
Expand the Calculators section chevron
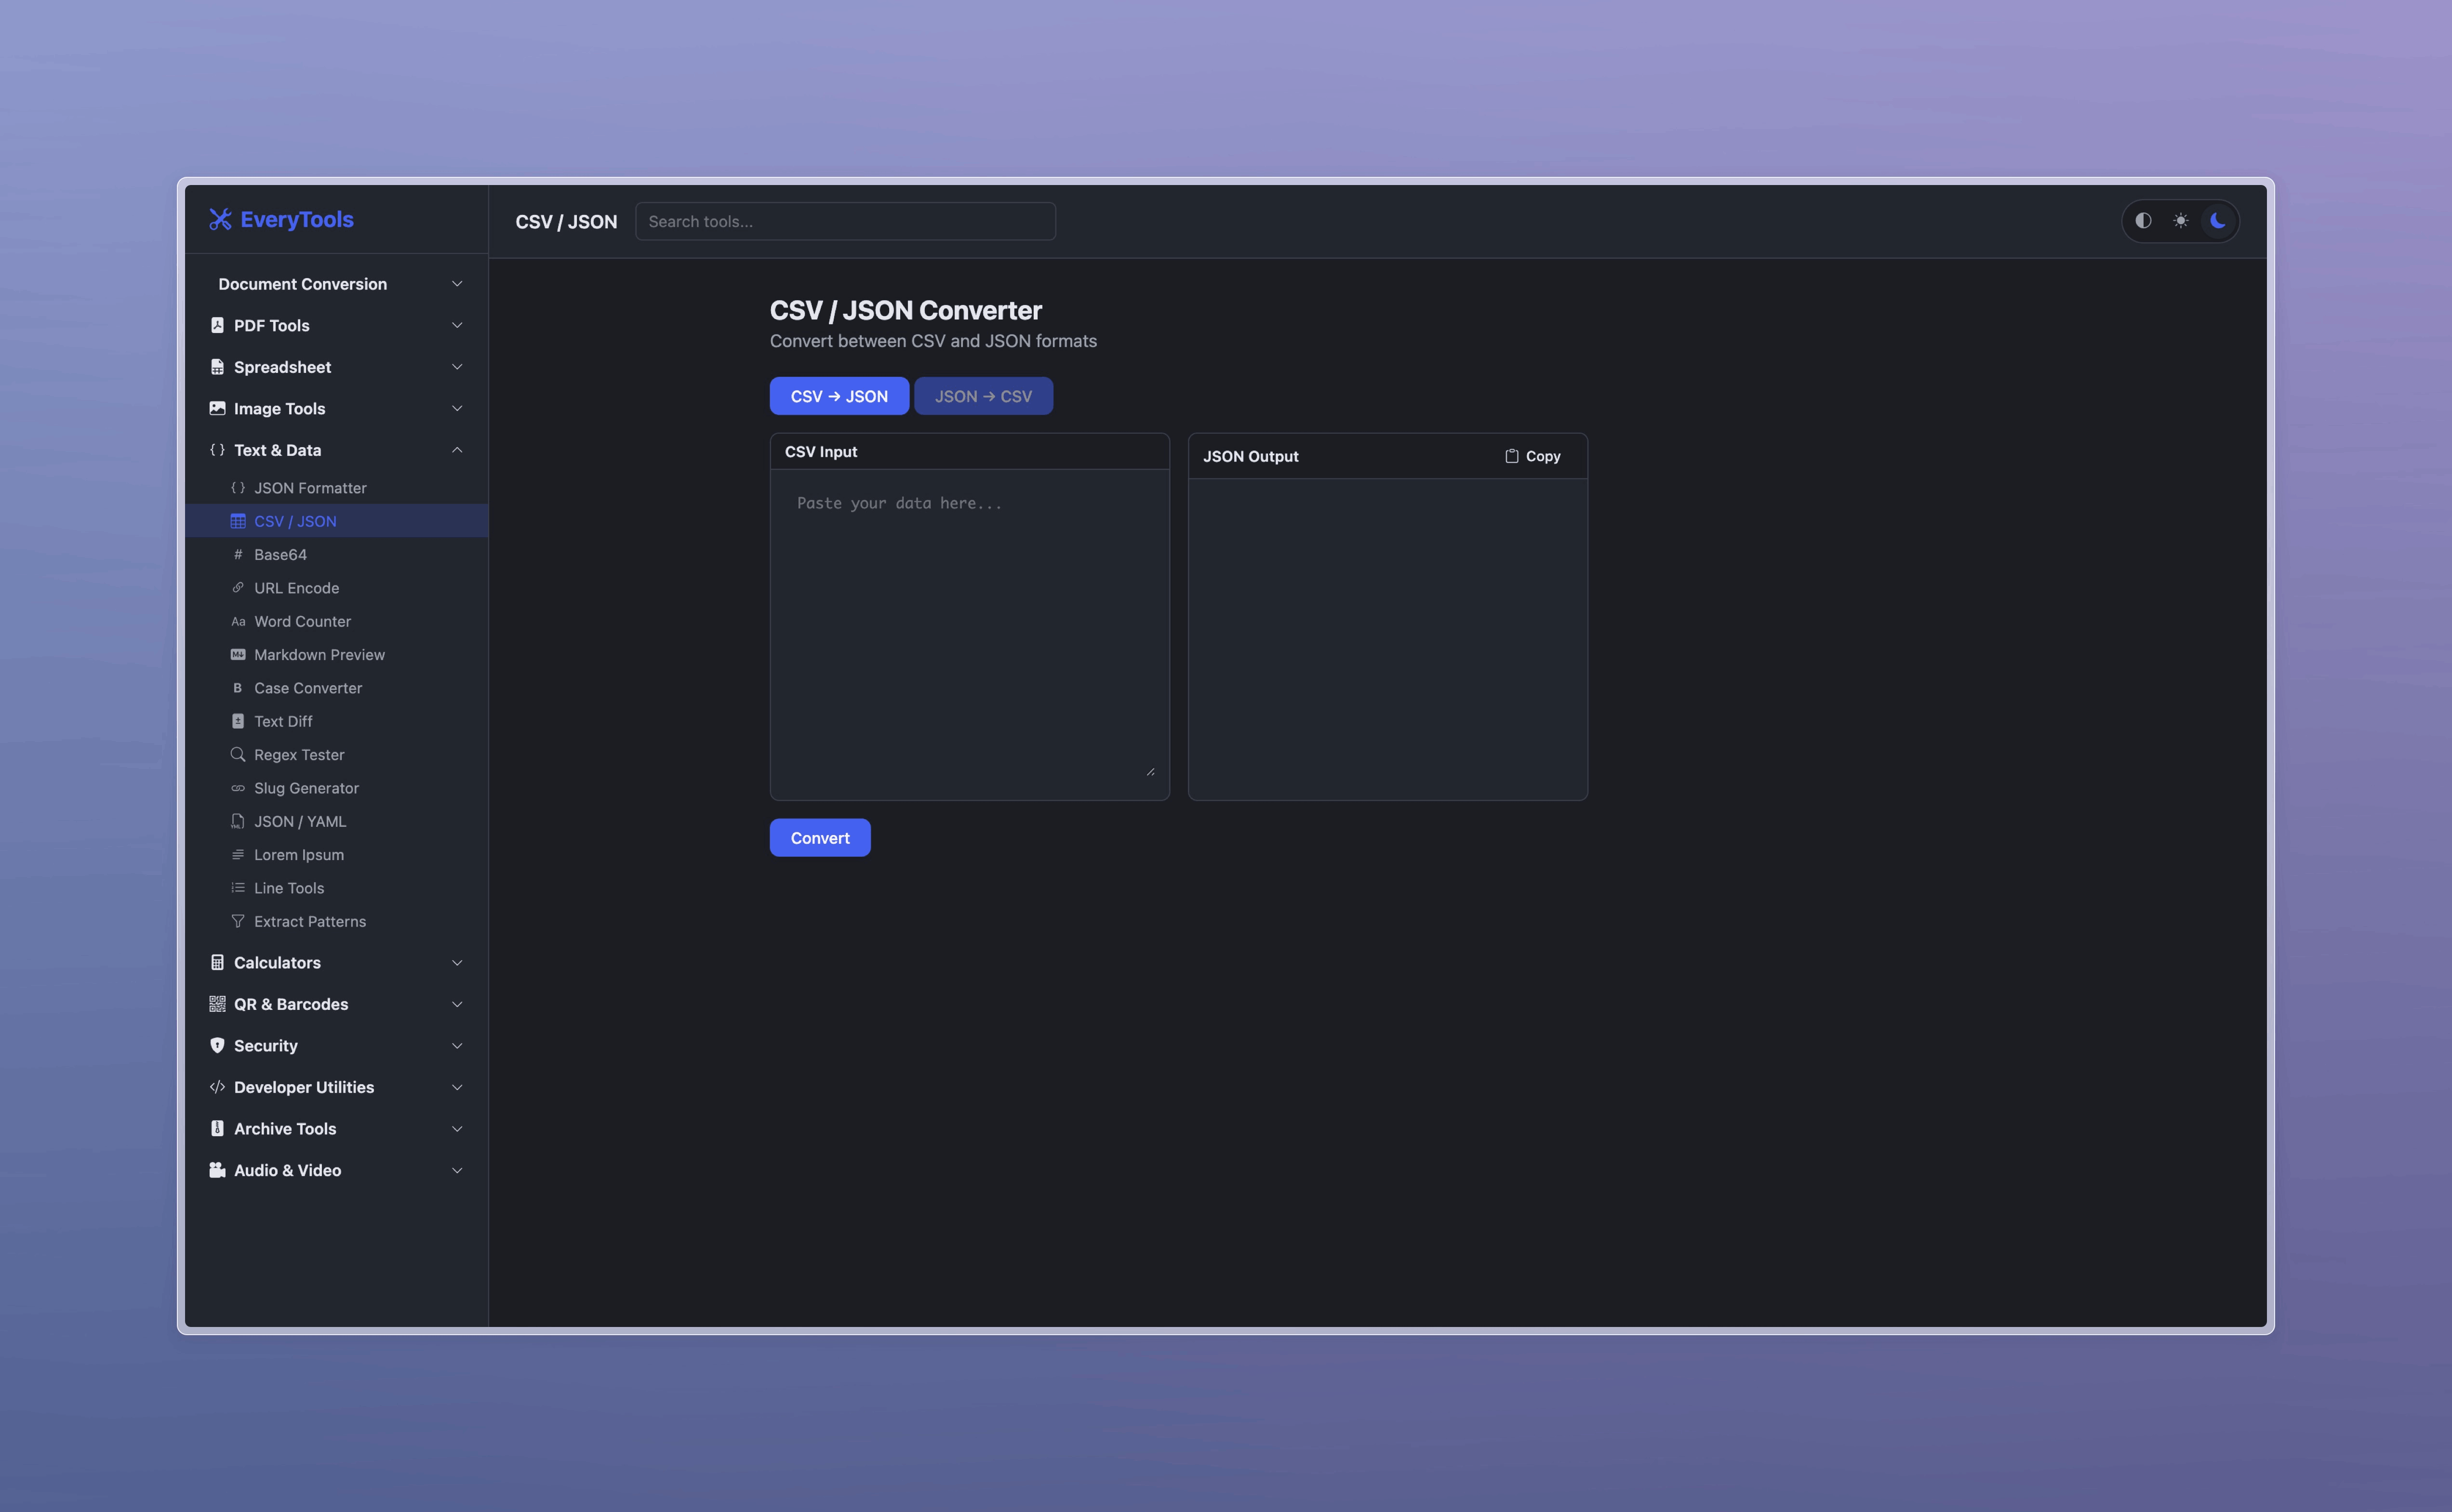point(457,963)
